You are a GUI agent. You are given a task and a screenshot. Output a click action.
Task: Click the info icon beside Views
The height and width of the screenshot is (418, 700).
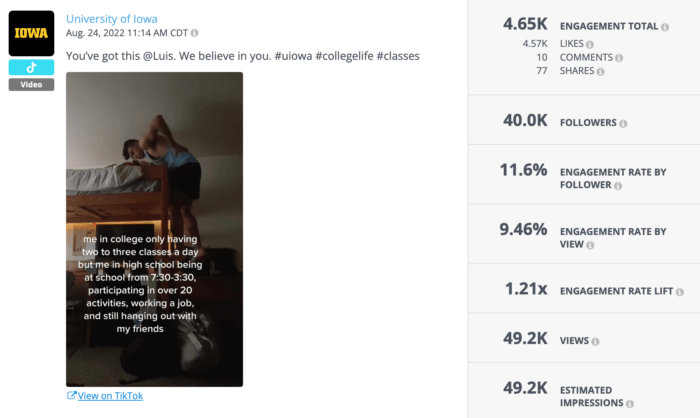[596, 342]
